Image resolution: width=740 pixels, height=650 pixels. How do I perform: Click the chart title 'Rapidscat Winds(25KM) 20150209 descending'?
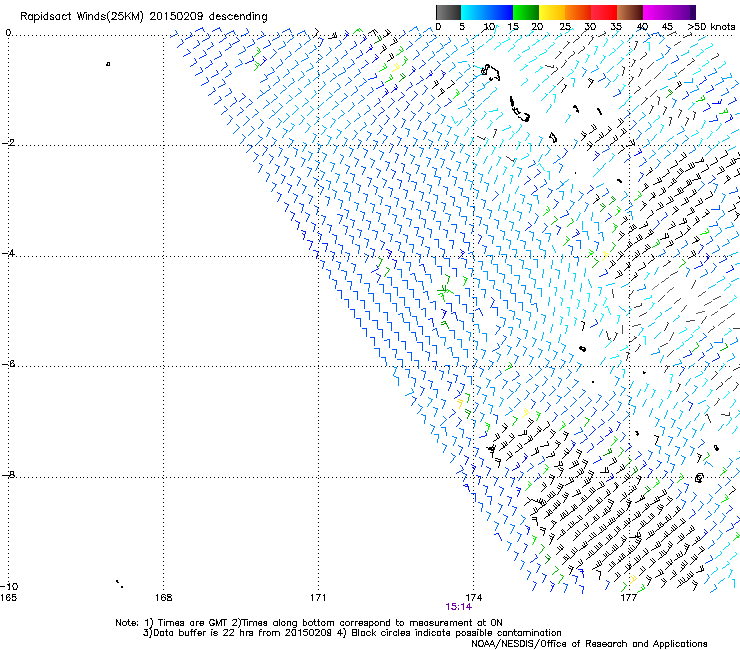point(143,17)
